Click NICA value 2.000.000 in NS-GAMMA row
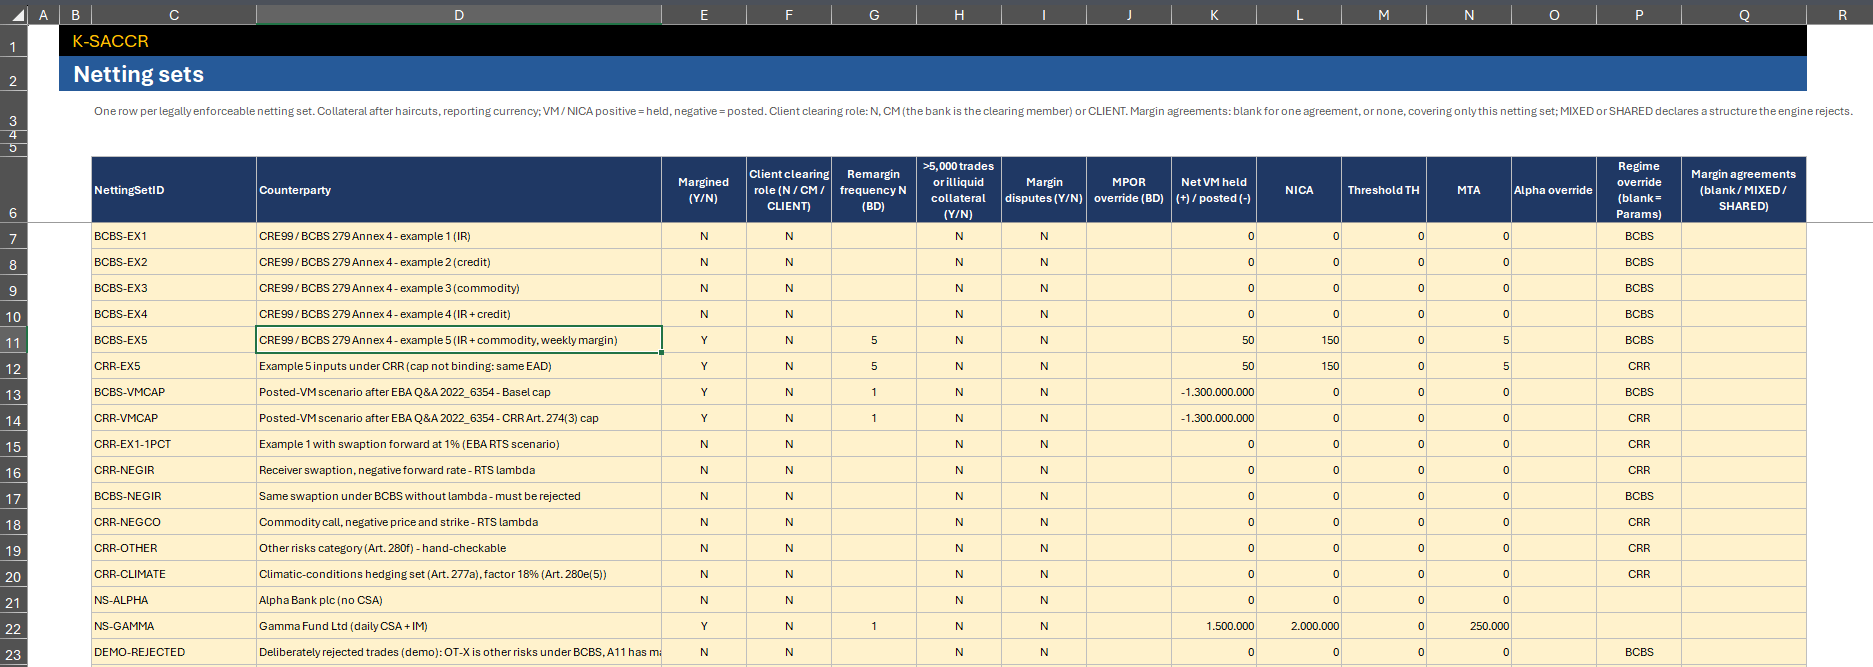The height and width of the screenshot is (667, 1873). 1299,626
